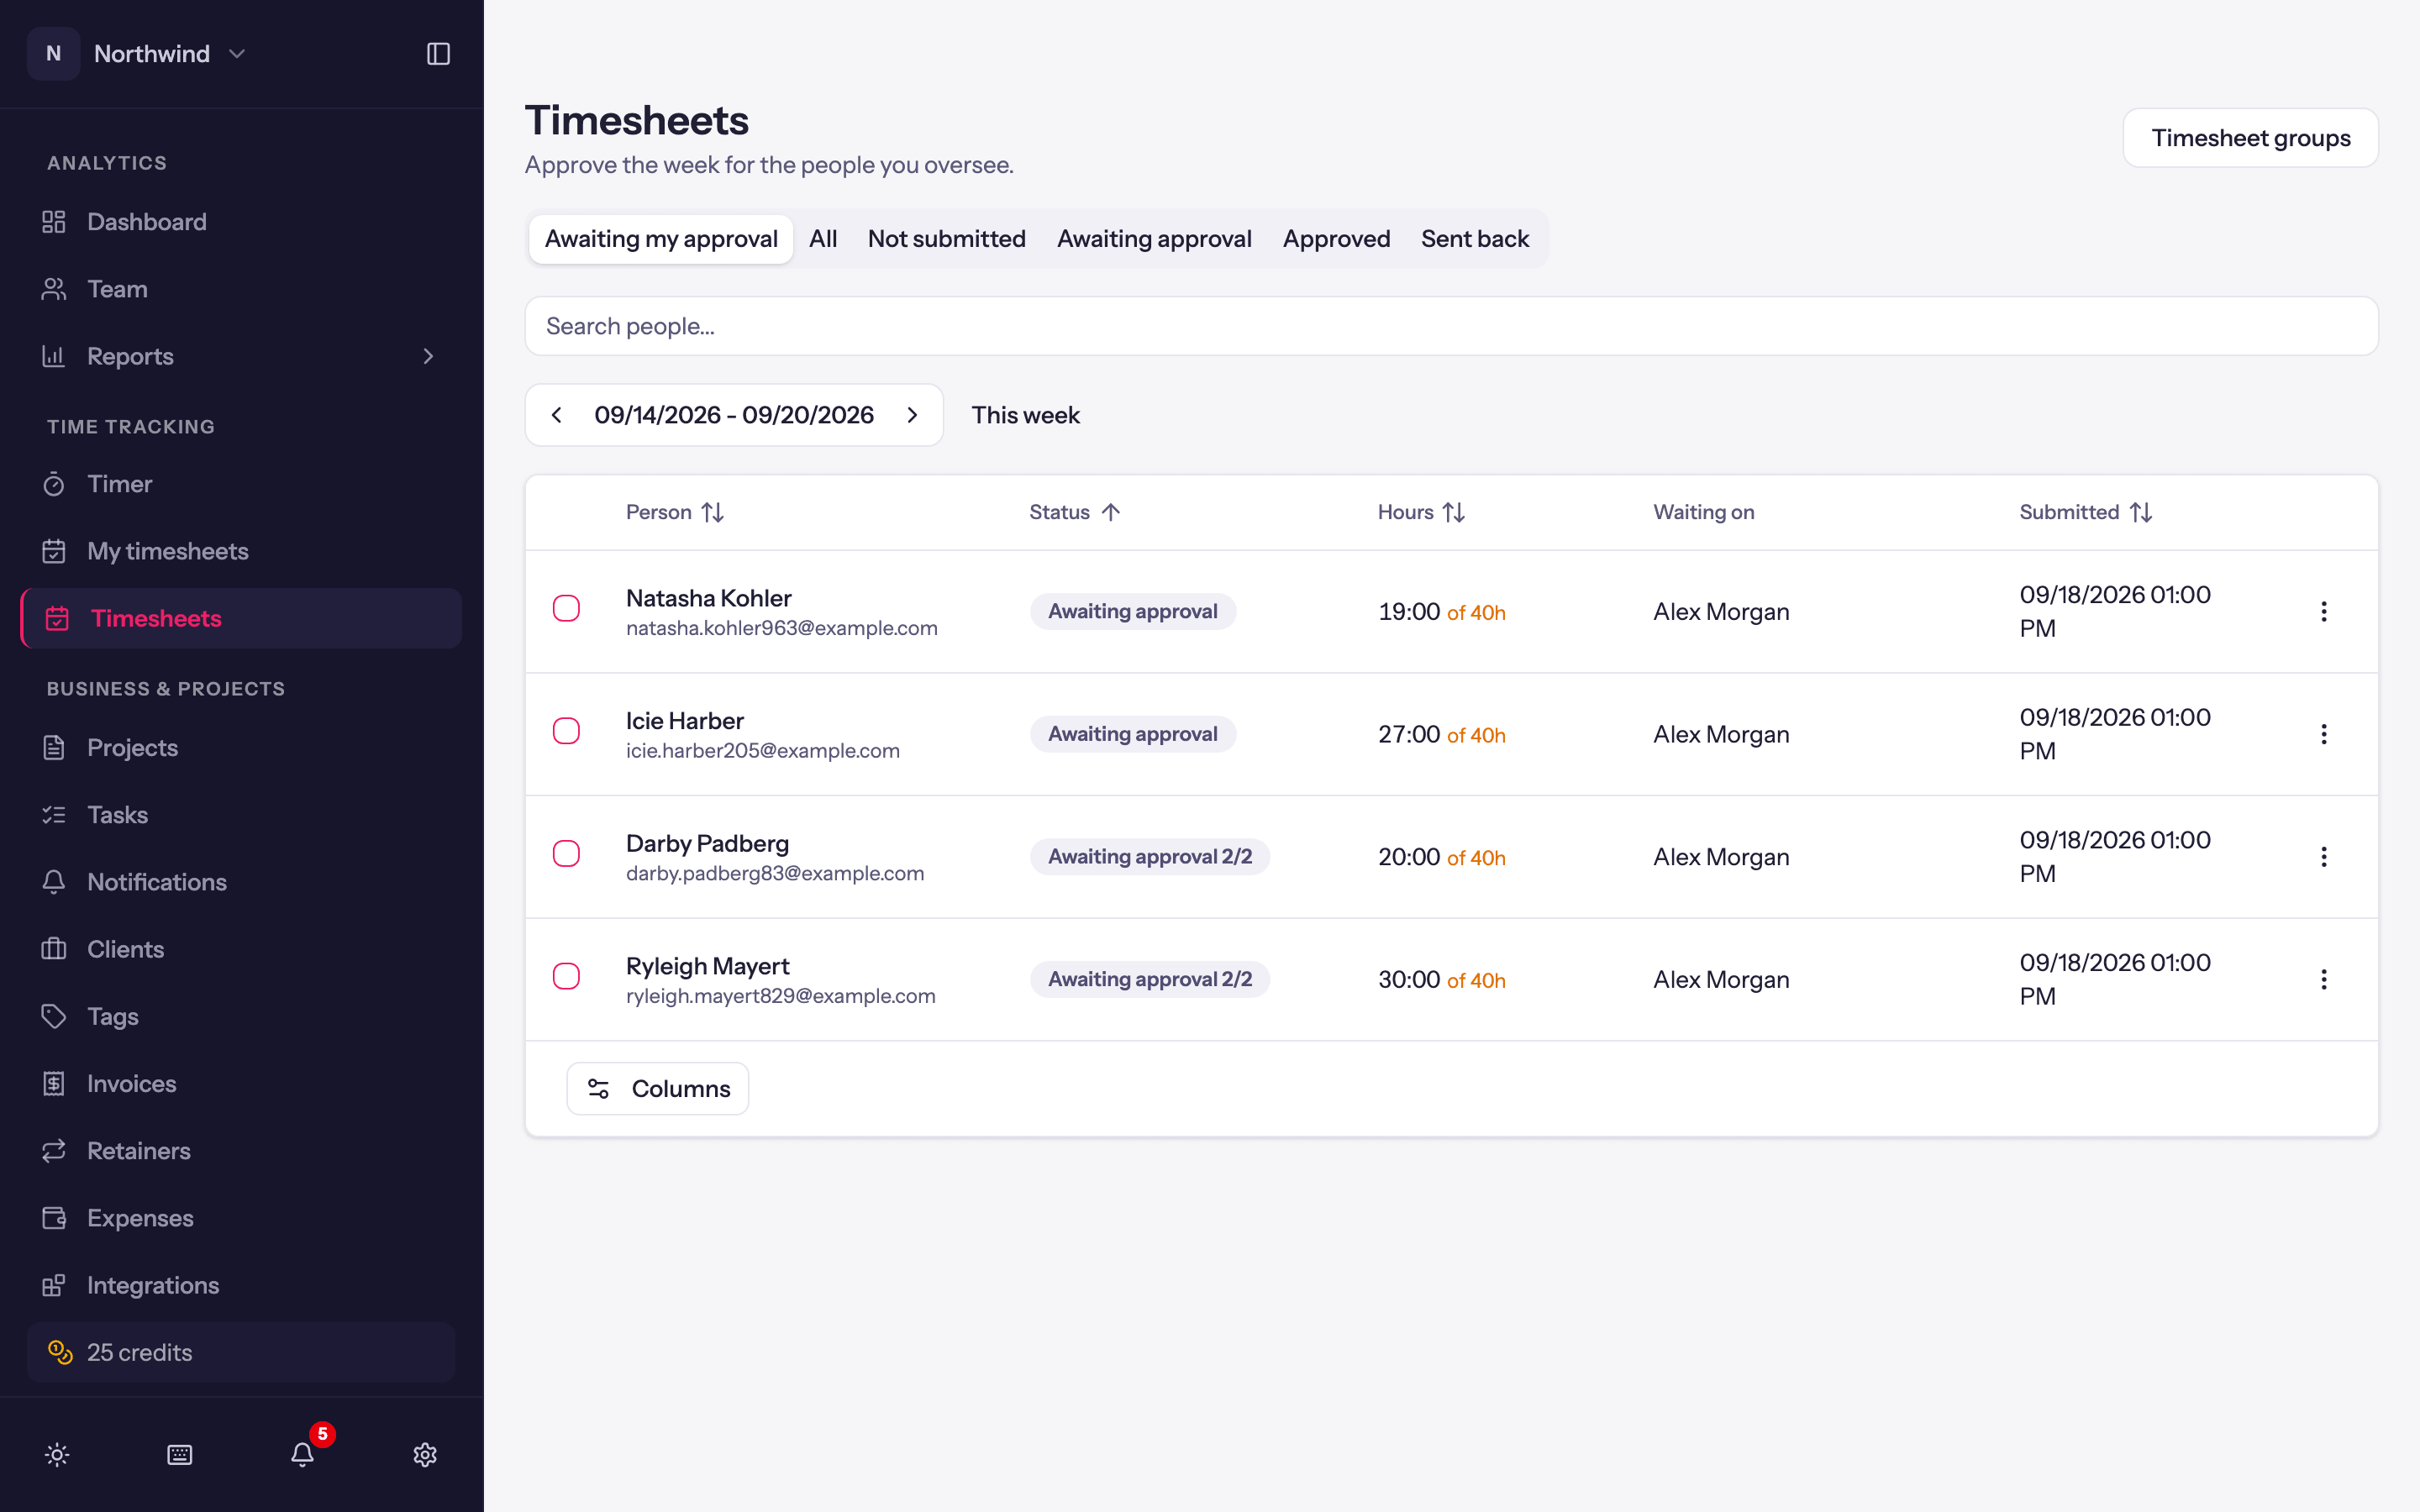Switch to the Approved tab
The width and height of the screenshot is (2420, 1512).
[x=1336, y=239]
